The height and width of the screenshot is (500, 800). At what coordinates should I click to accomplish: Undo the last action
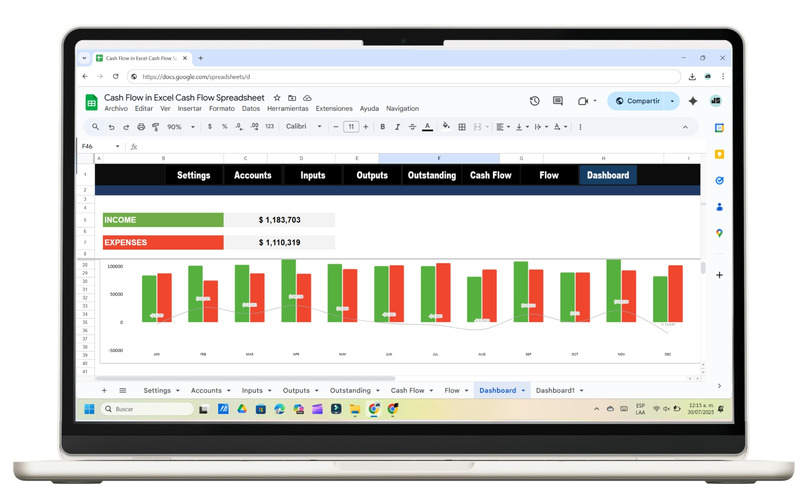[111, 127]
